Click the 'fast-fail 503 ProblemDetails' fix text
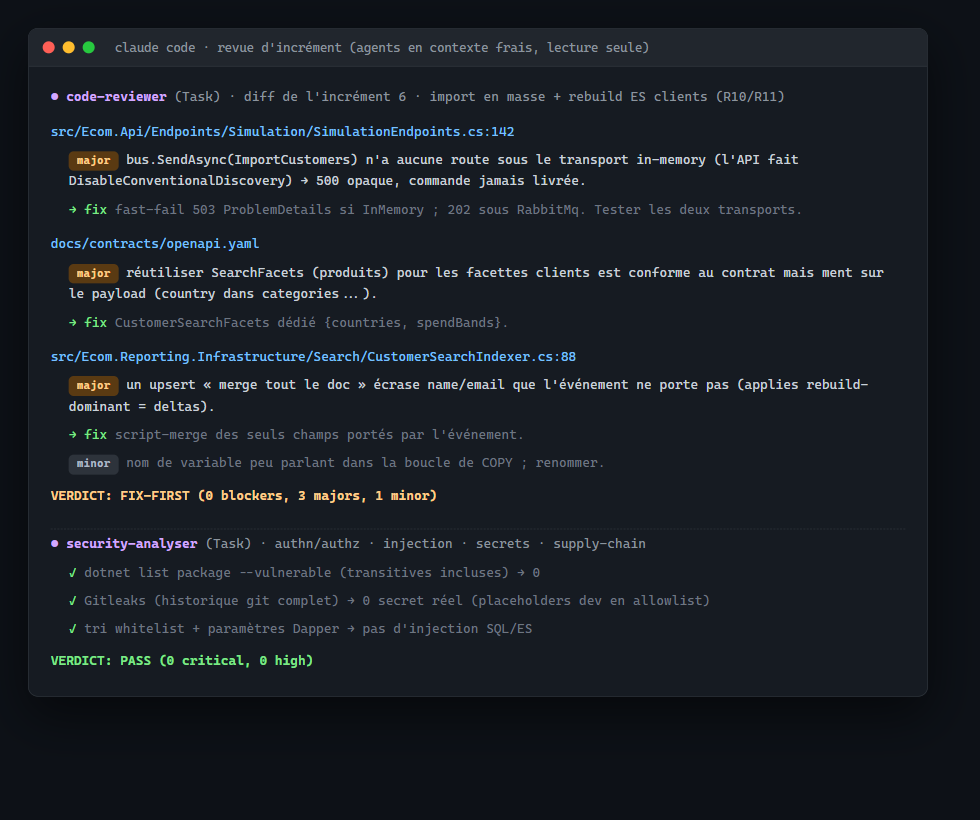The height and width of the screenshot is (820, 980). pos(223,209)
